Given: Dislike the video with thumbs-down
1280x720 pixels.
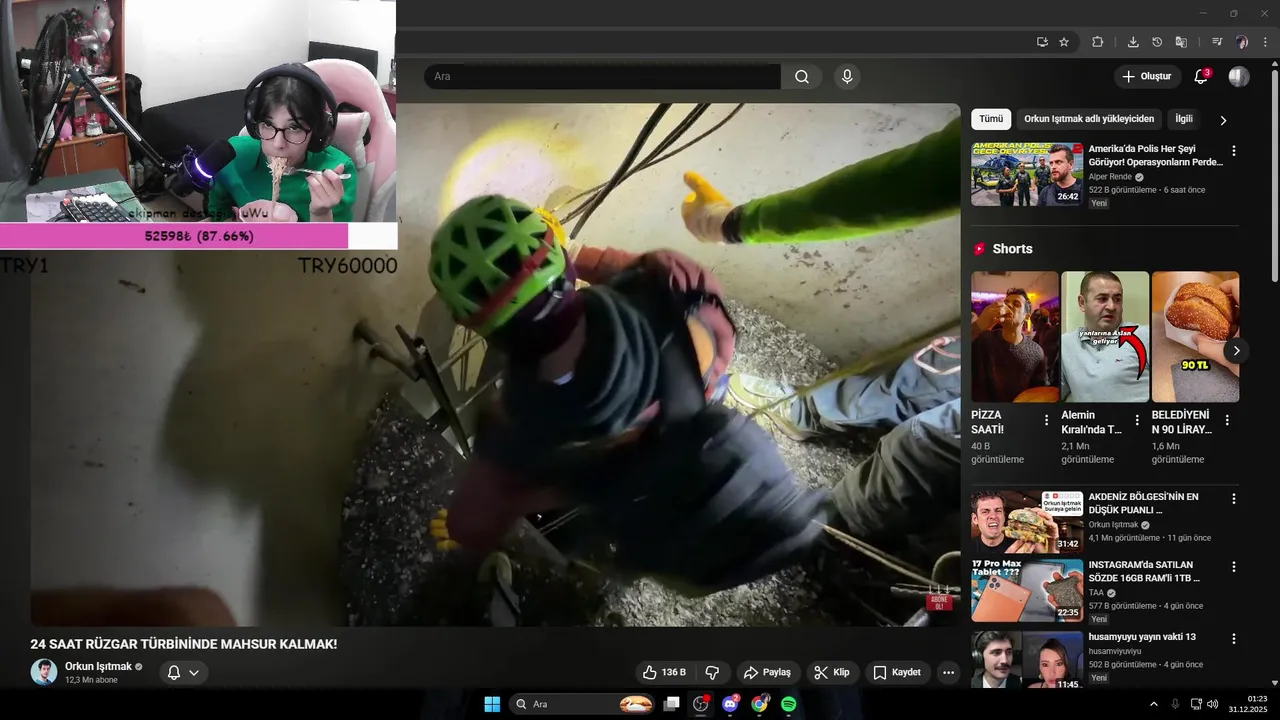Looking at the screenshot, I should [713, 672].
